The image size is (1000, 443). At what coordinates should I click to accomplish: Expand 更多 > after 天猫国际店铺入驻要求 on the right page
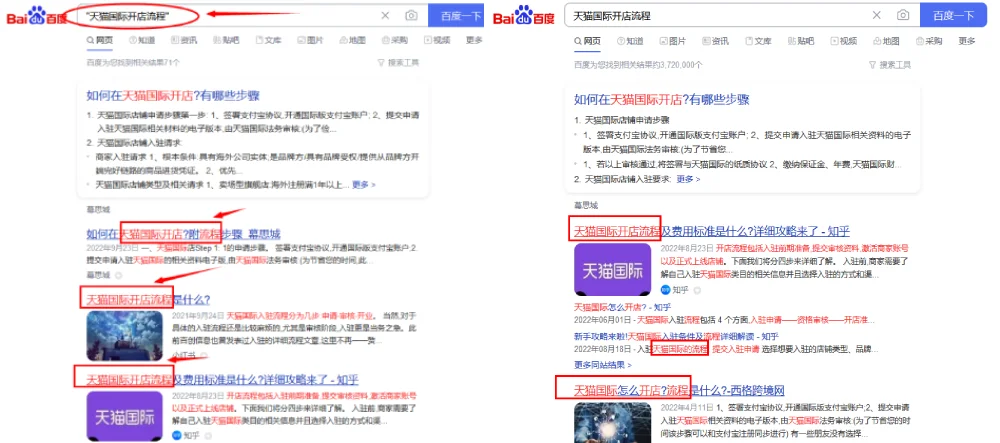click(688, 179)
